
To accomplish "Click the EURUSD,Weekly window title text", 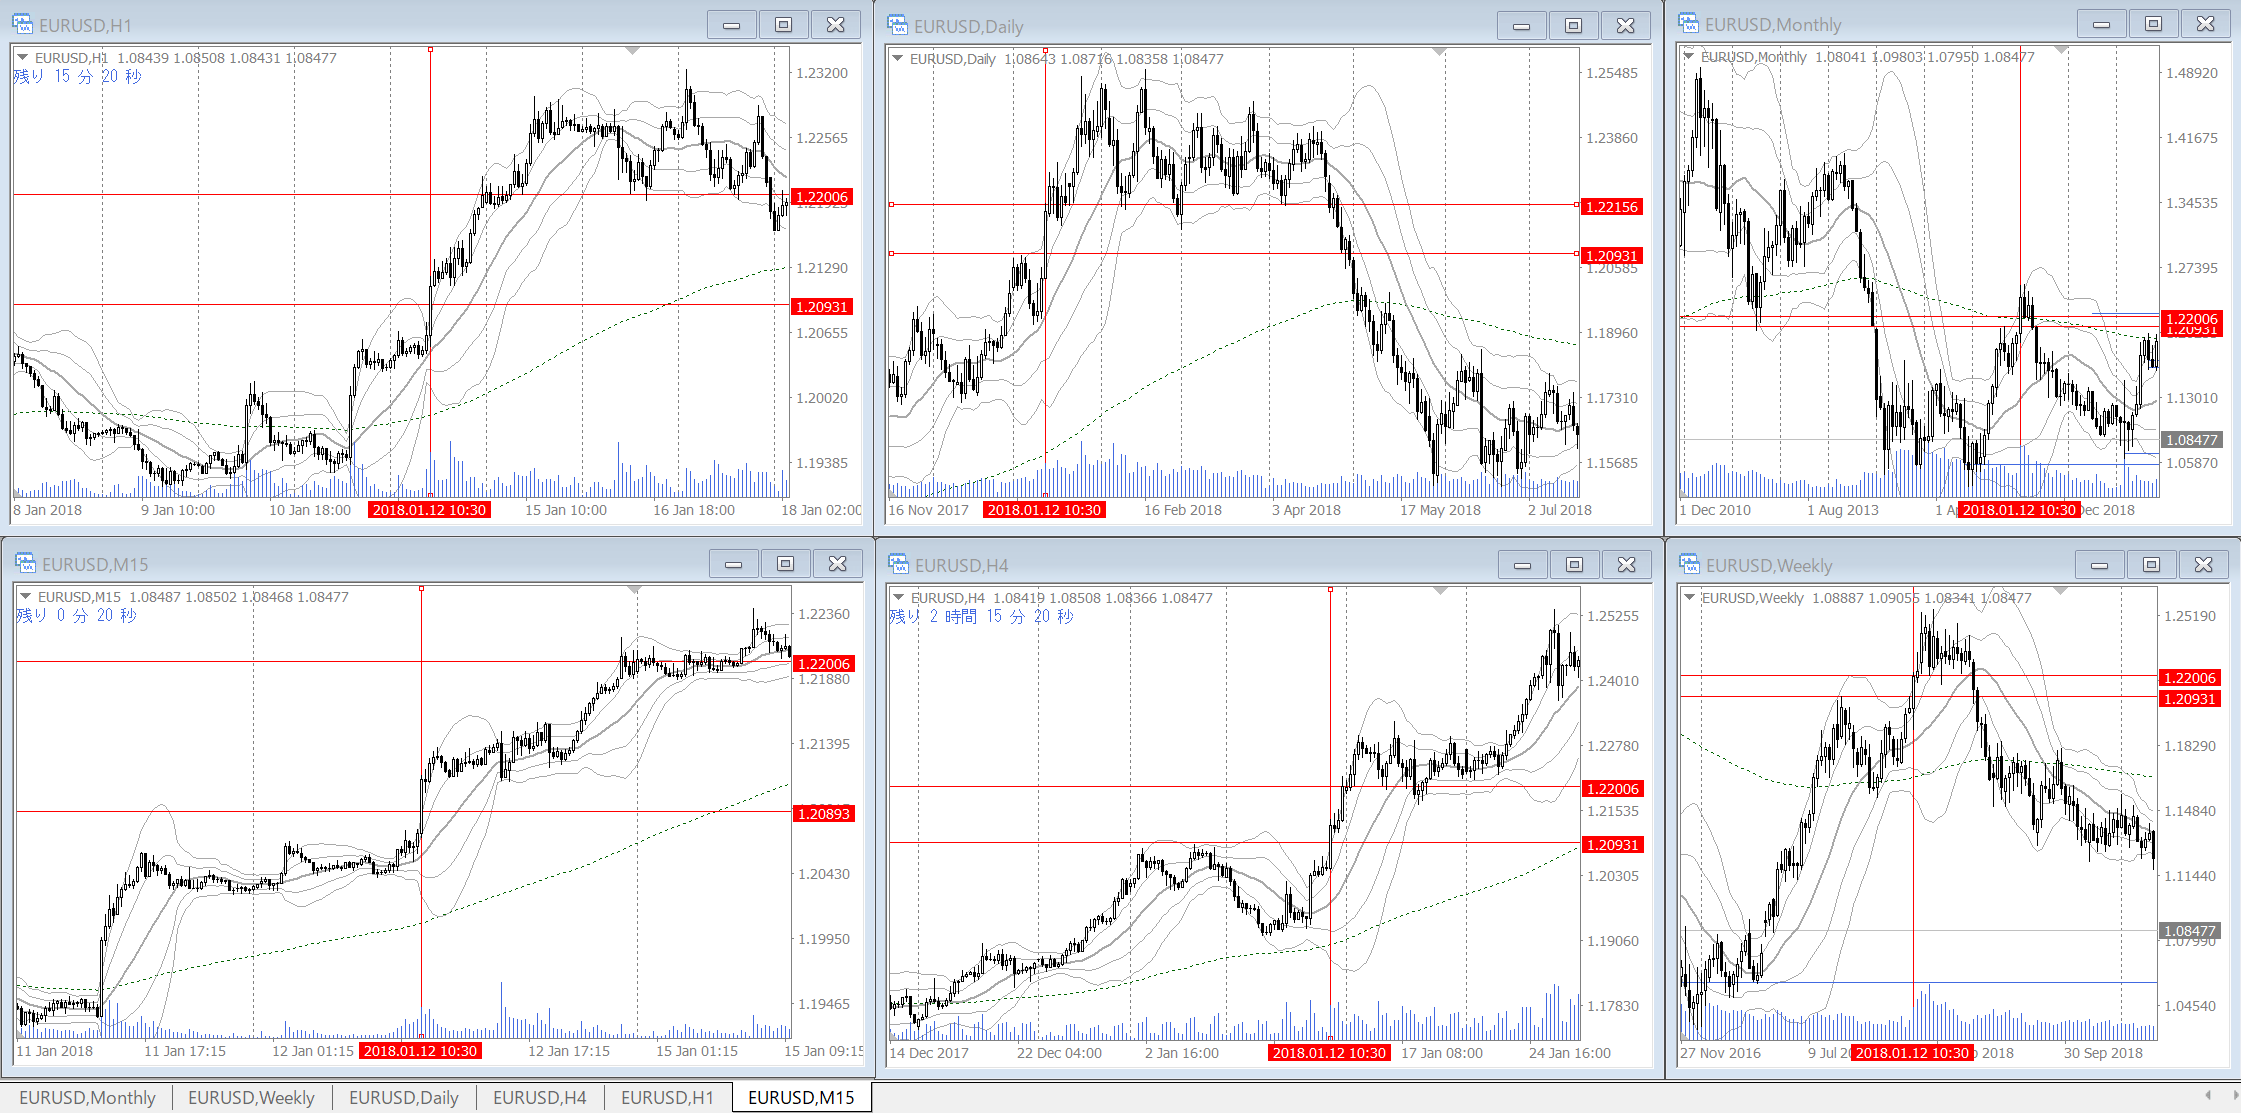I will [x=1769, y=565].
